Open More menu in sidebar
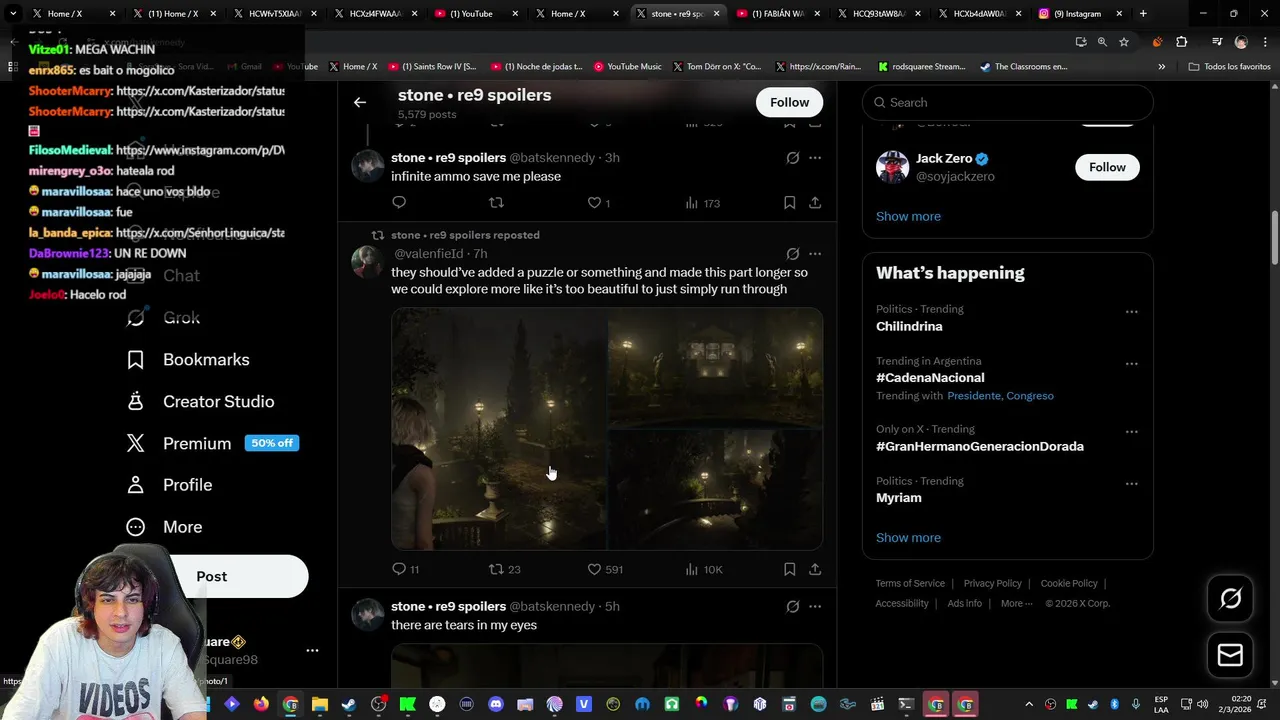Screen dimensions: 1280x720 point(164,527)
